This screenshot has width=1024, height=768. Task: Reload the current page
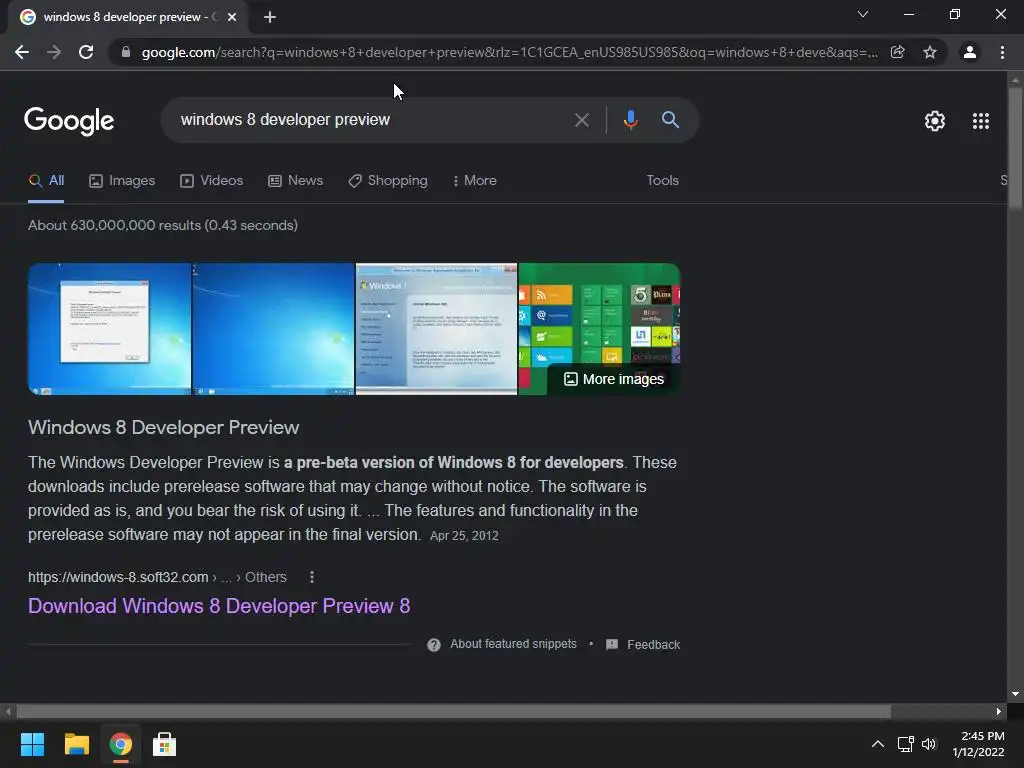coord(86,52)
